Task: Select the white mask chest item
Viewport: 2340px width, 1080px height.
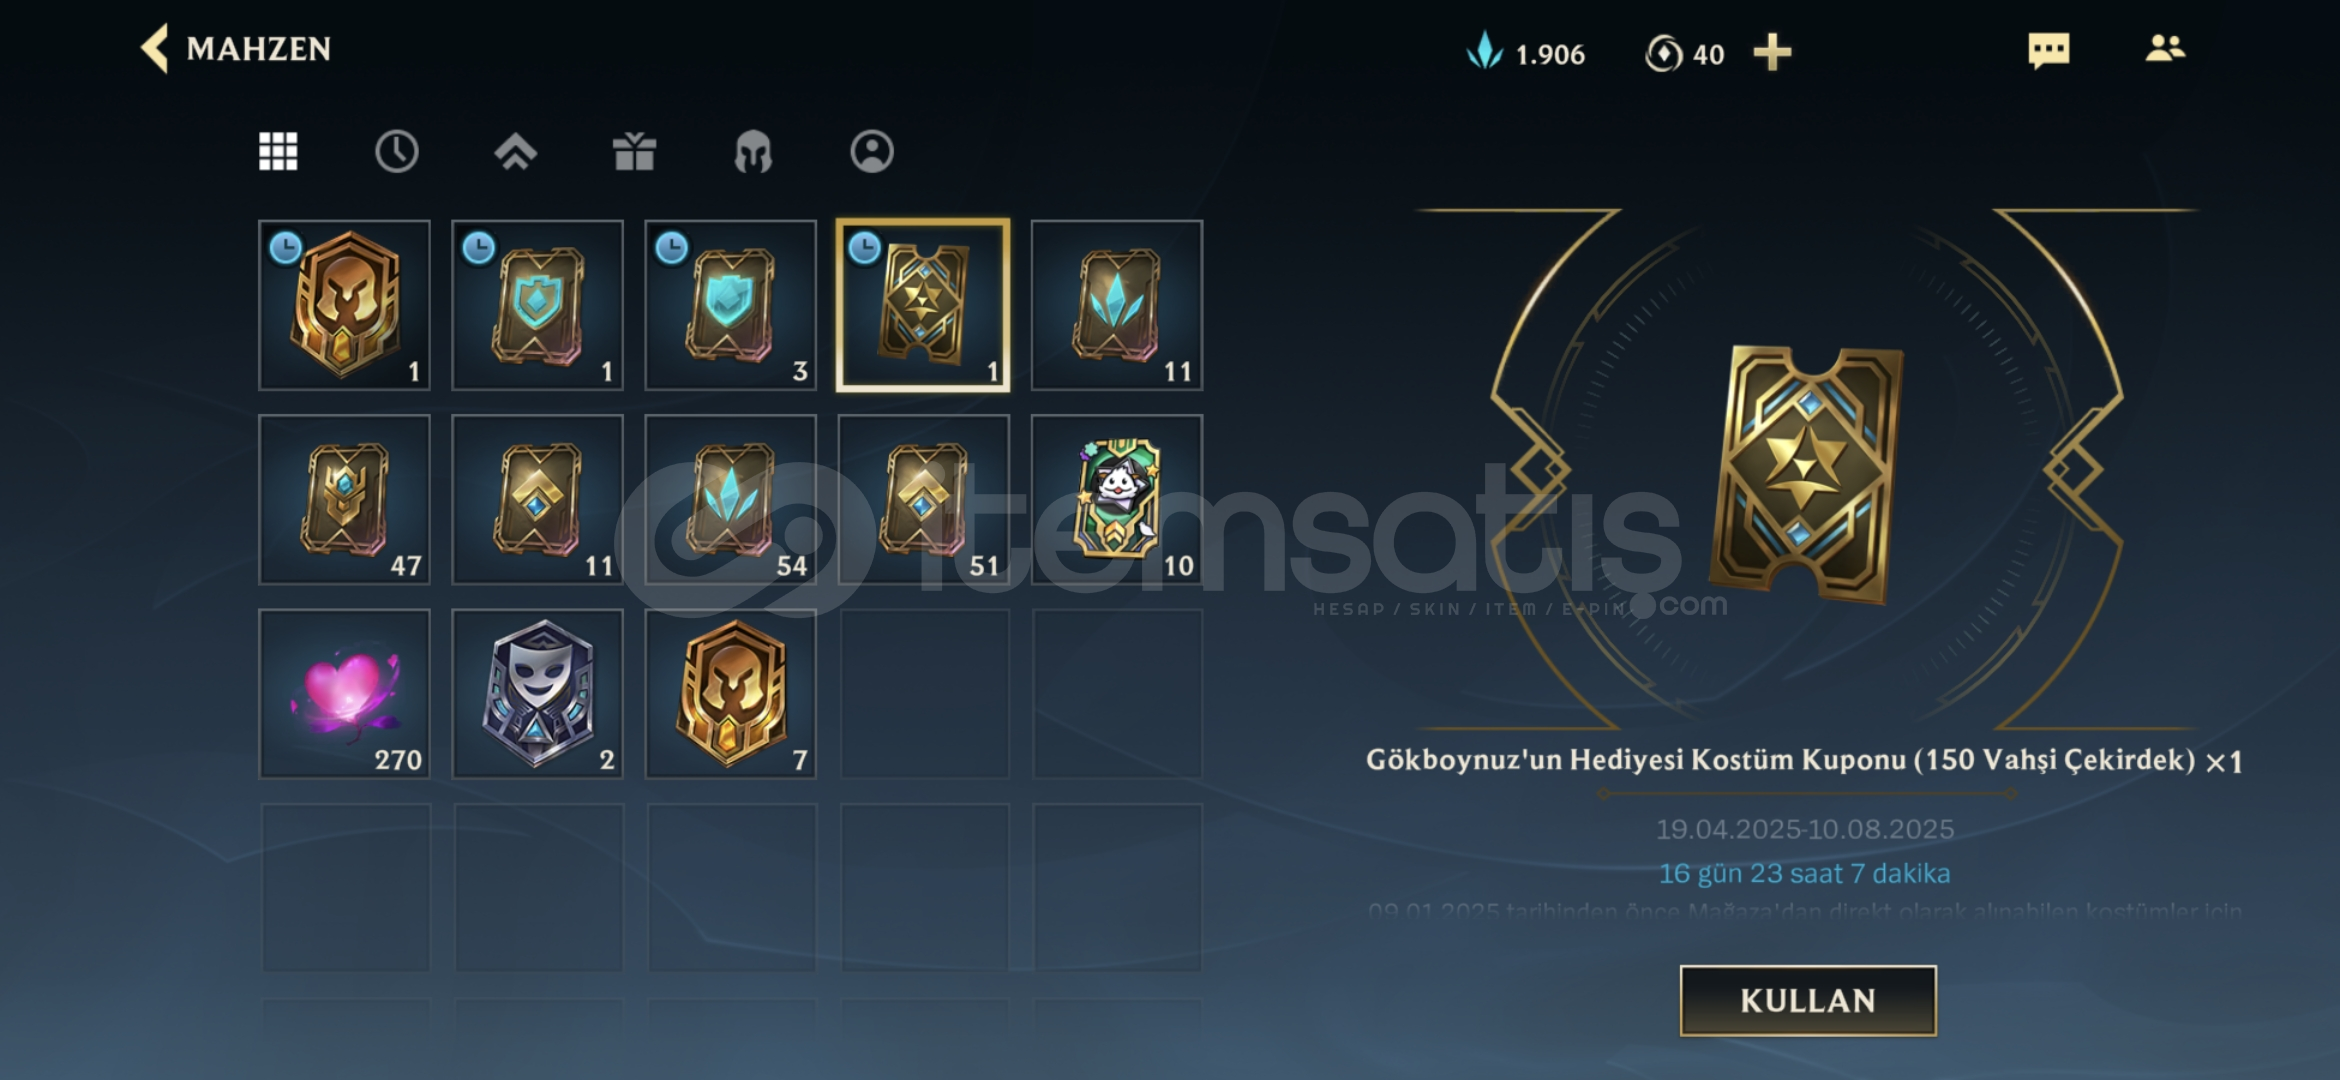Action: [x=537, y=693]
